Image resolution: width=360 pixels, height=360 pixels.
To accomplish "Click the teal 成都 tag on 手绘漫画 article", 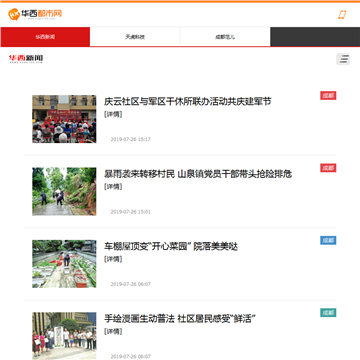I will (328, 313).
